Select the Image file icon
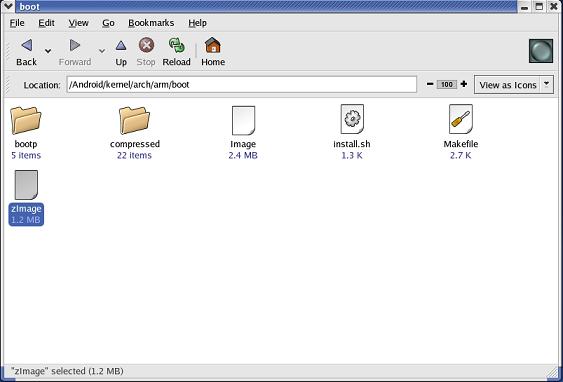Screen dimensions: 563x382 pyautogui.click(x=243, y=120)
